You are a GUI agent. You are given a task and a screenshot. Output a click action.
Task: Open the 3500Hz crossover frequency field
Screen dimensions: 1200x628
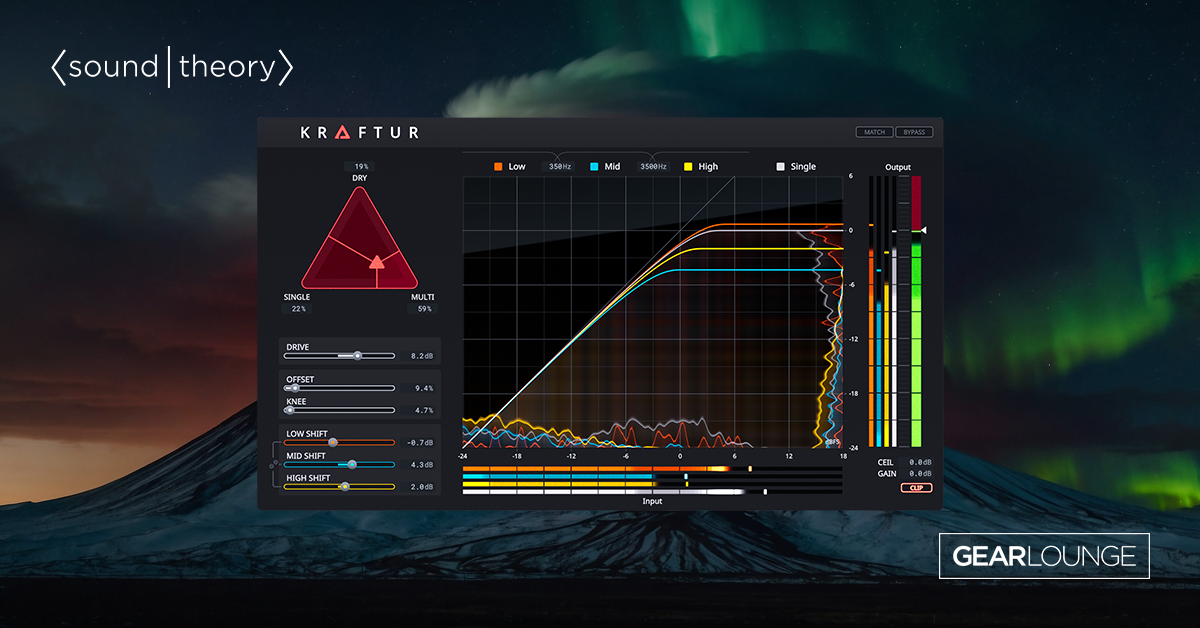click(653, 167)
